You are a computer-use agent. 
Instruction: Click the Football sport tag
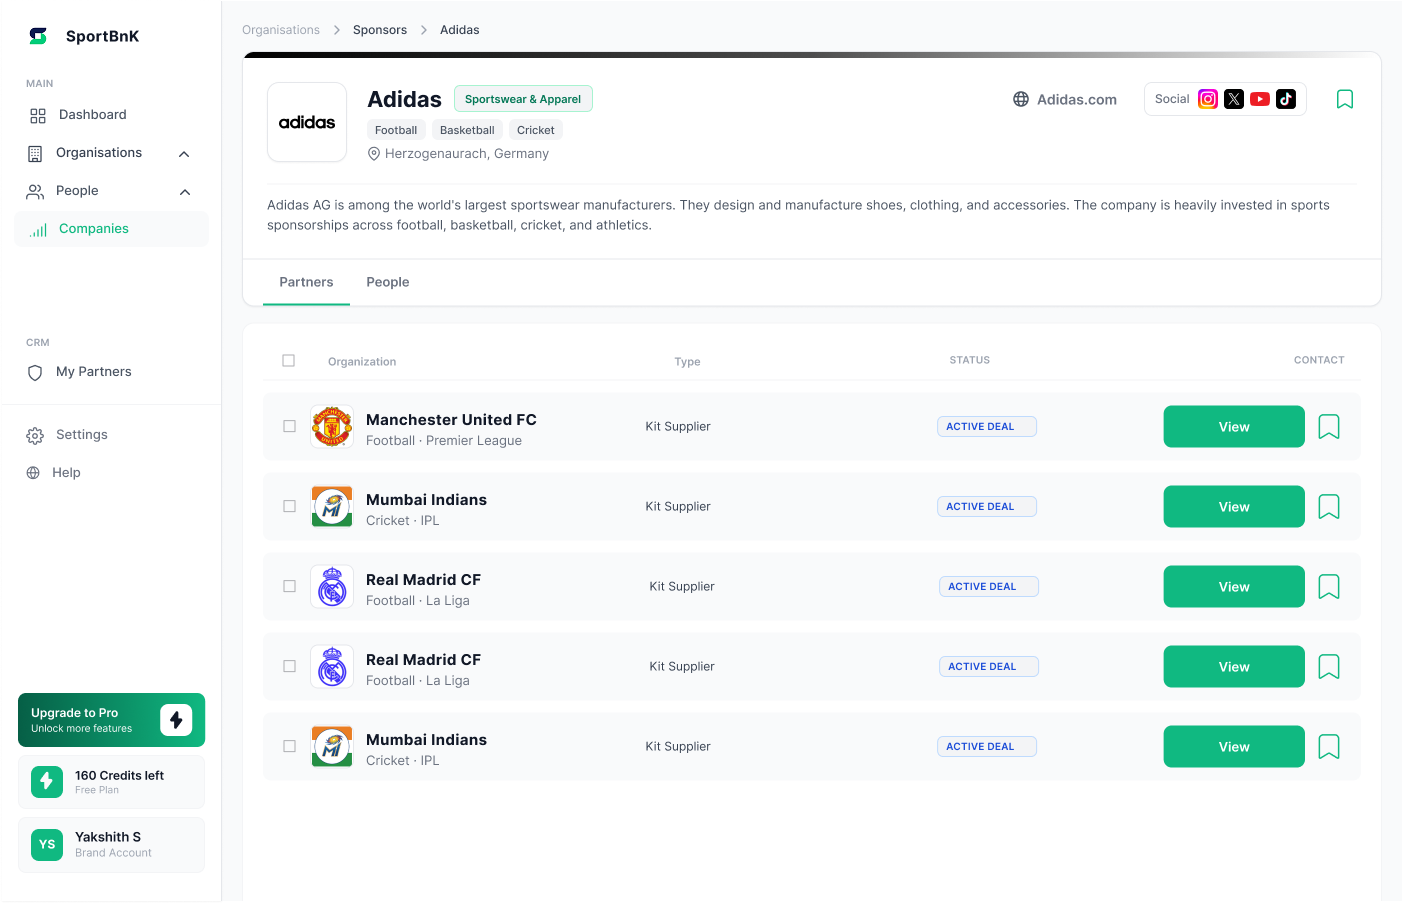point(396,130)
